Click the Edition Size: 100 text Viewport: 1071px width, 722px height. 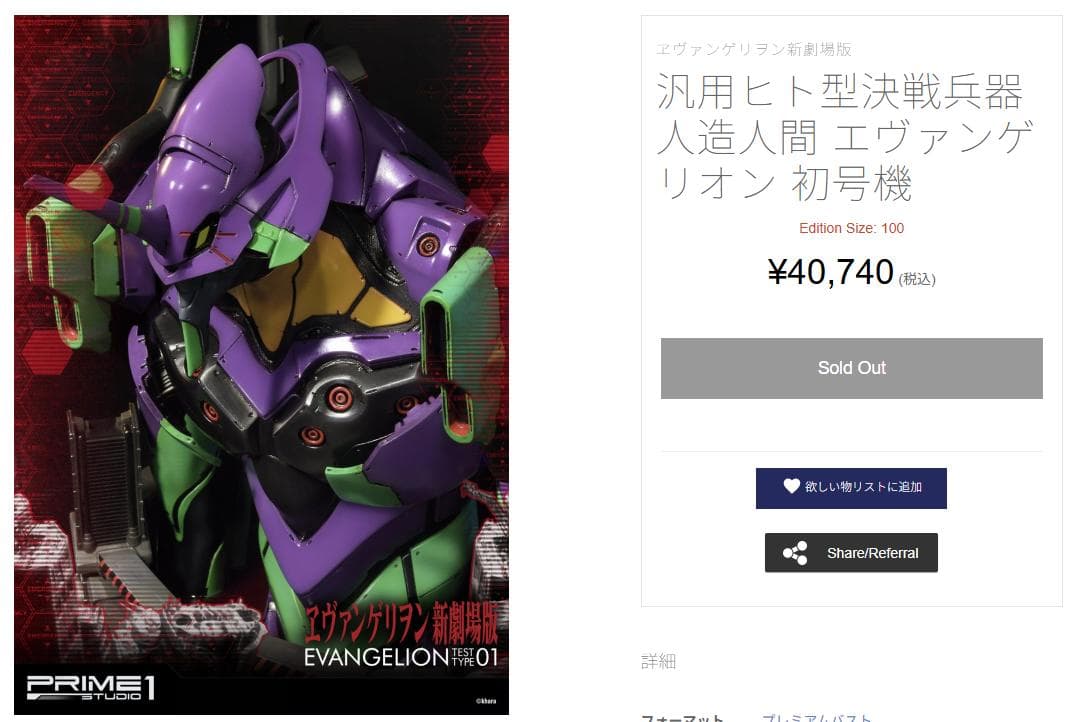pyautogui.click(x=851, y=228)
